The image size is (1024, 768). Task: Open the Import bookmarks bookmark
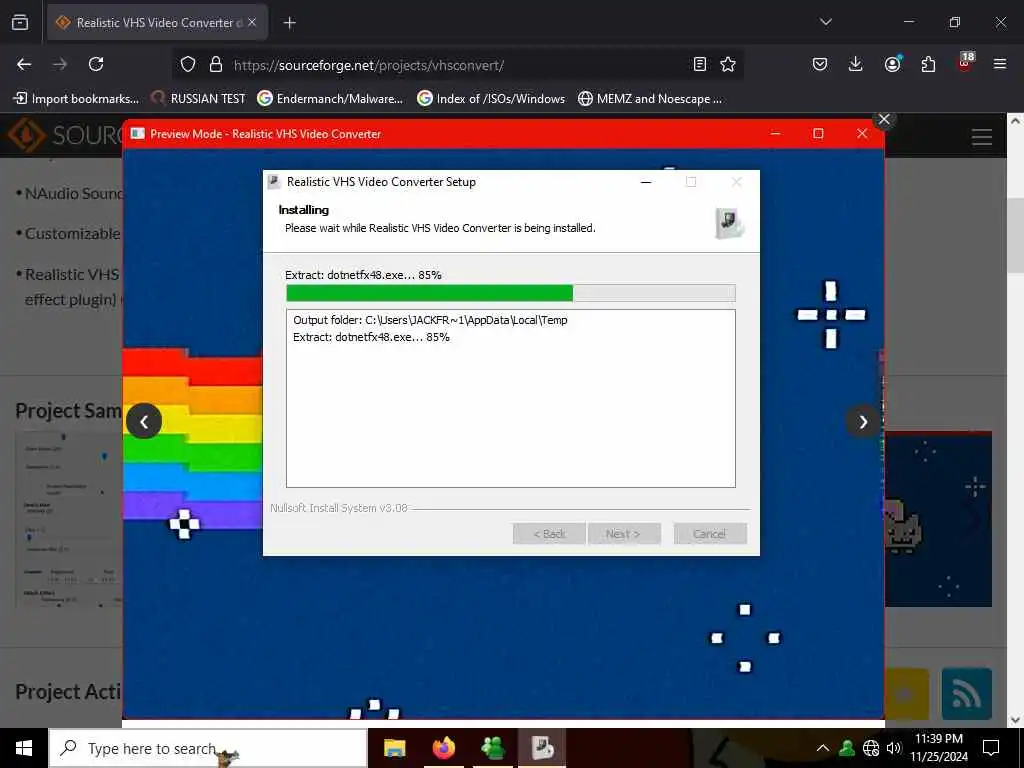tap(76, 99)
